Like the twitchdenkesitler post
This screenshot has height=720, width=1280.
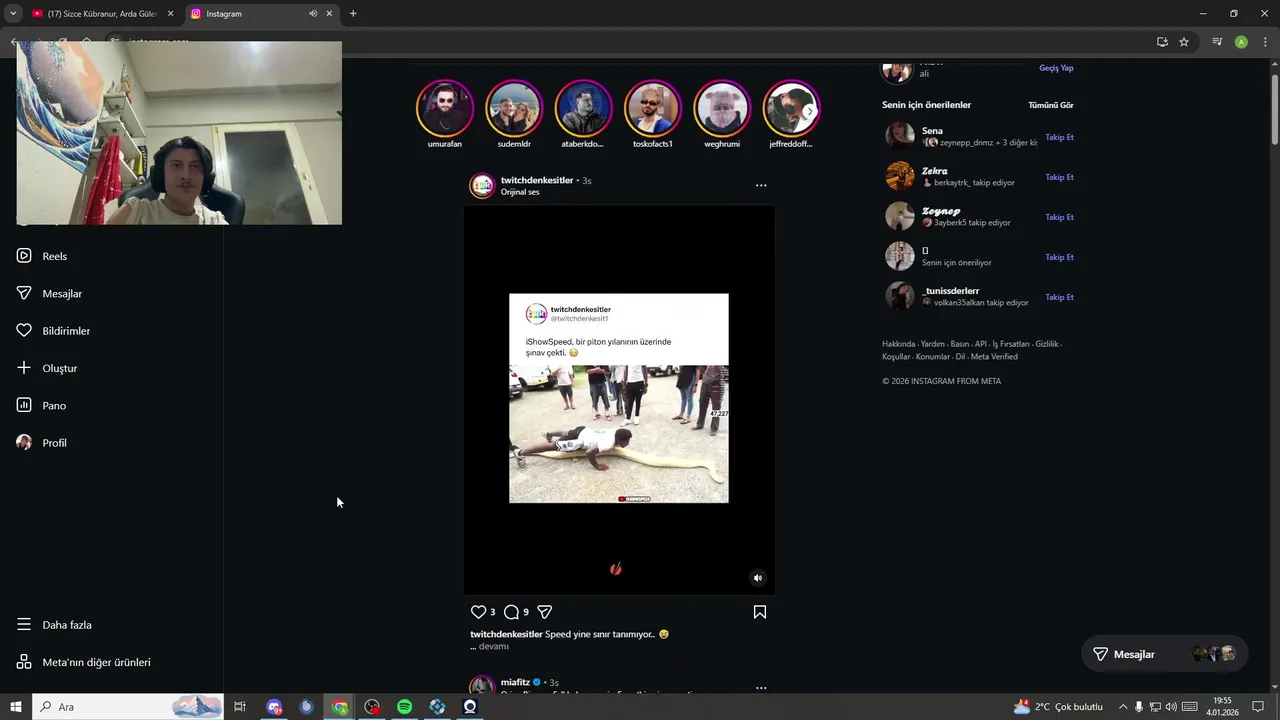coord(478,612)
